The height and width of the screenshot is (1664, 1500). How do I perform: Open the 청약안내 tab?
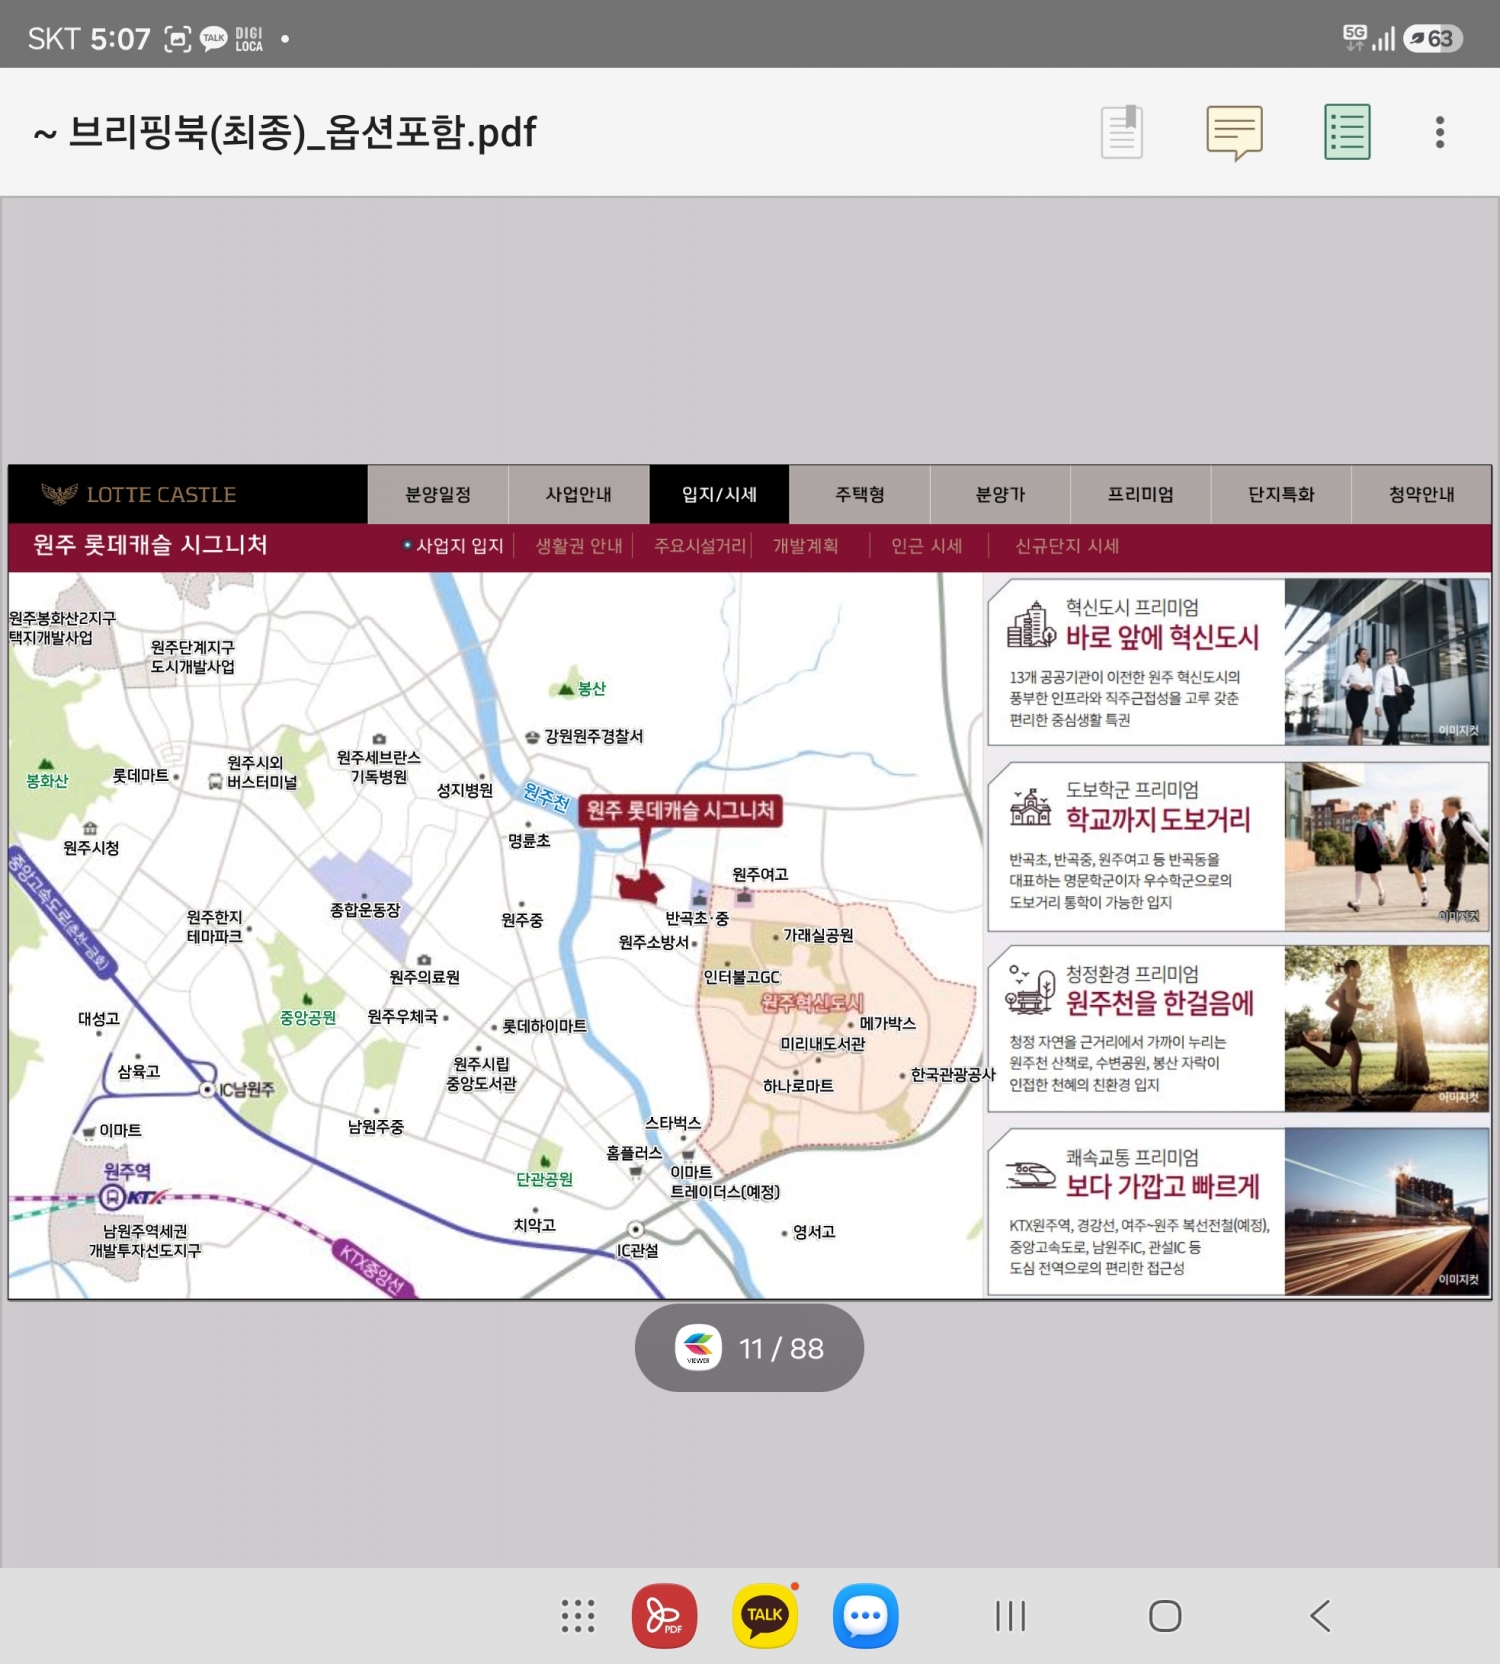click(1422, 494)
